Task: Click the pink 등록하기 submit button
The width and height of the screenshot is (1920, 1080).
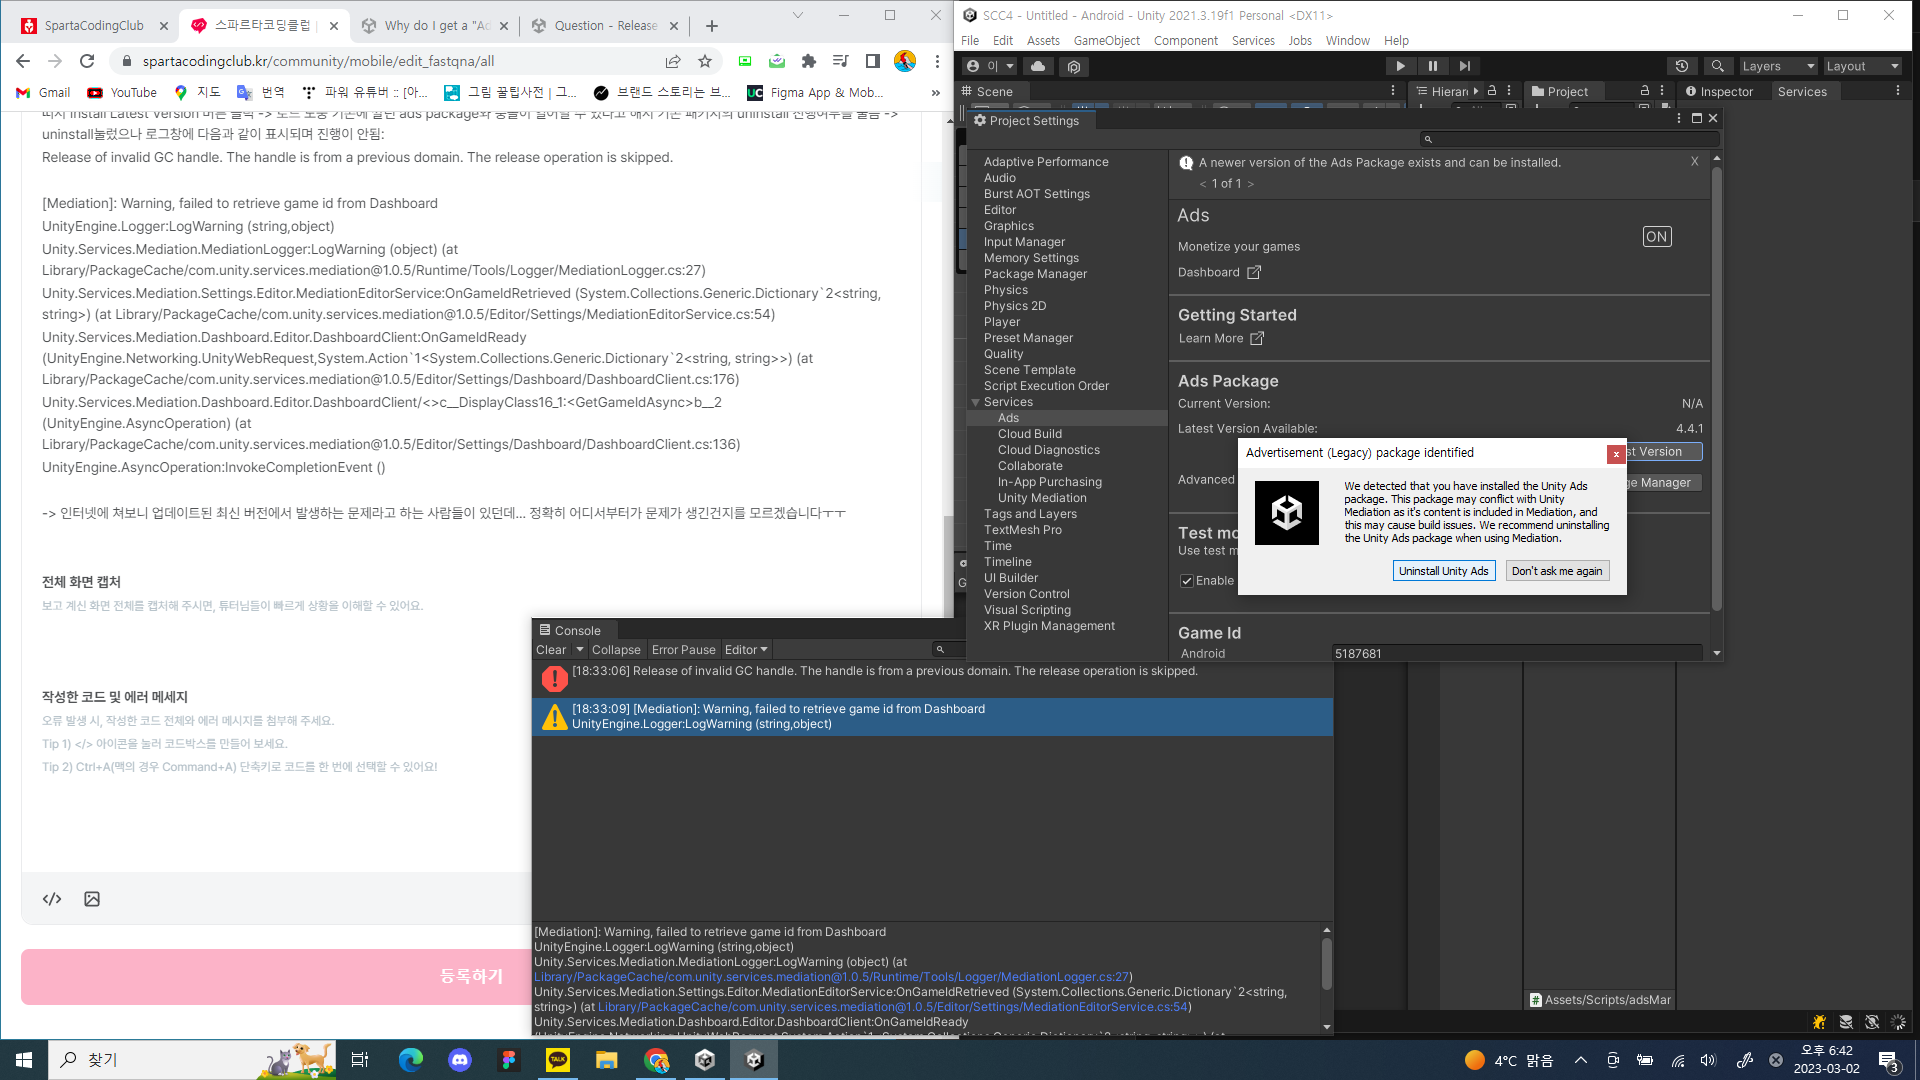Action: [472, 977]
